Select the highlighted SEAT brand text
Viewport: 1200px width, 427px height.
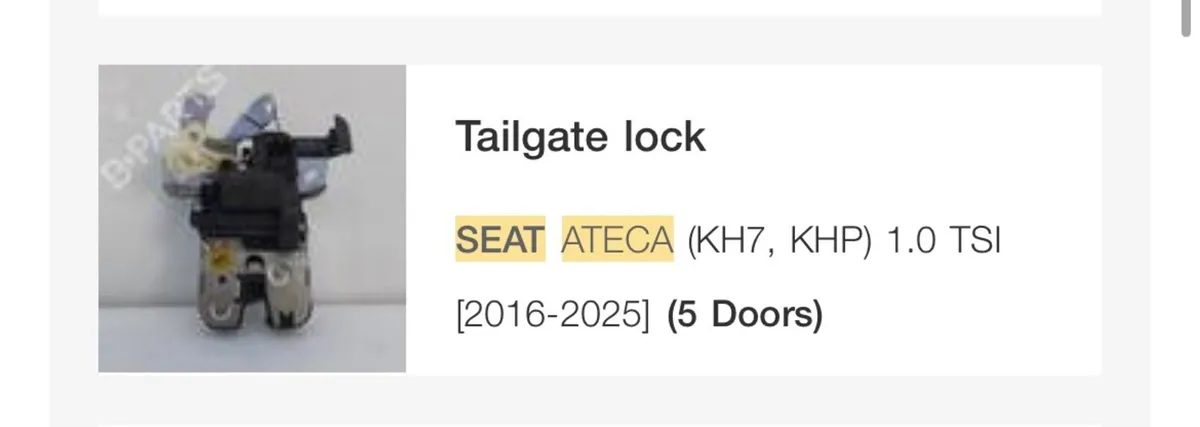tap(500, 240)
